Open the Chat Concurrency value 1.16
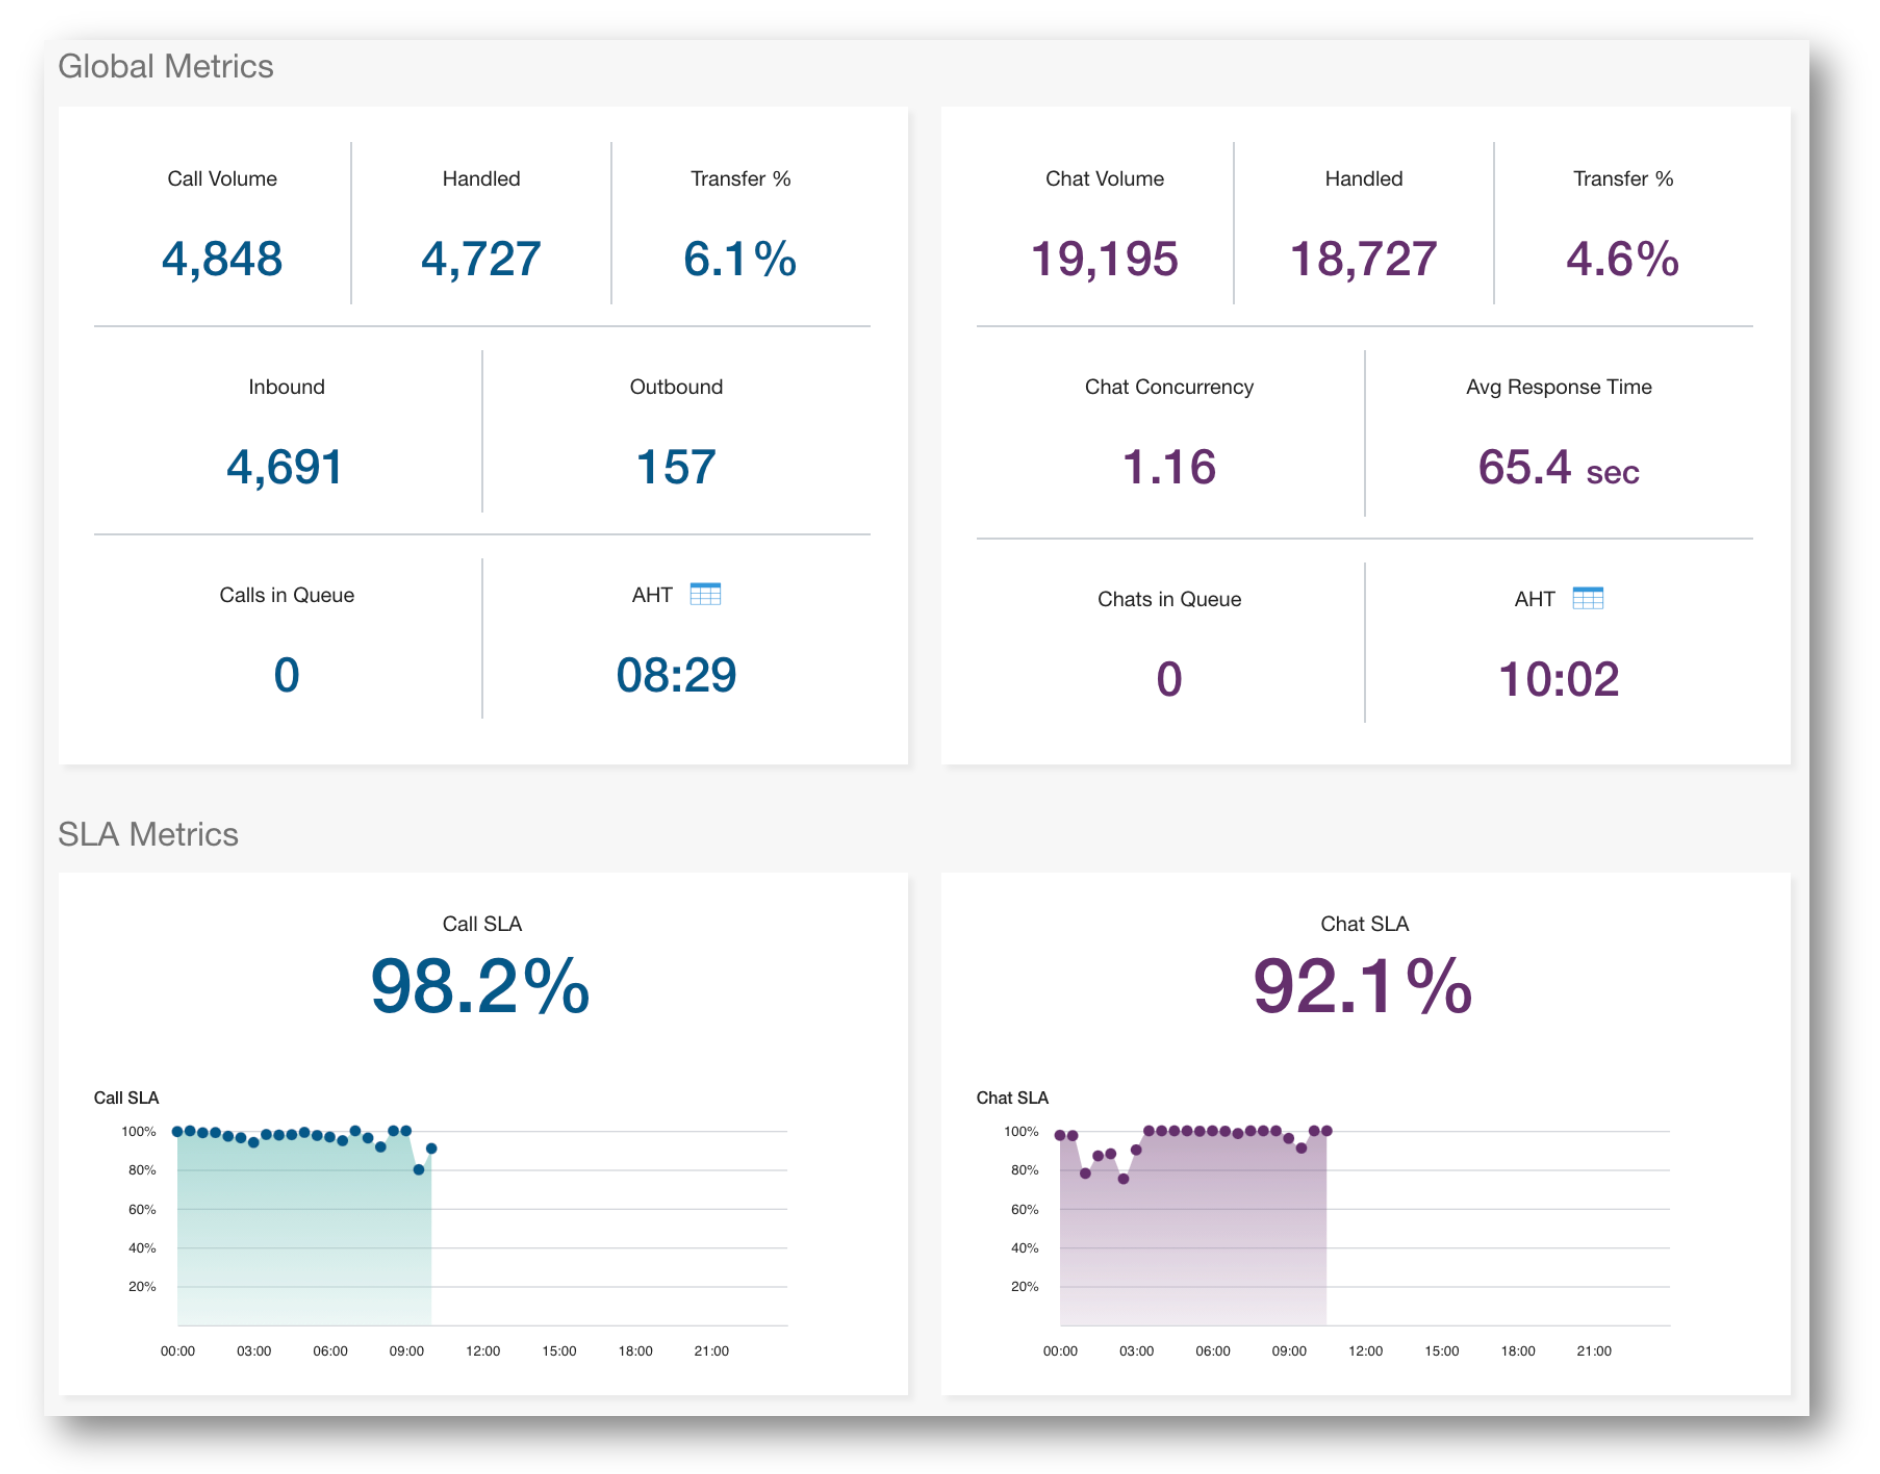 click(x=1168, y=467)
